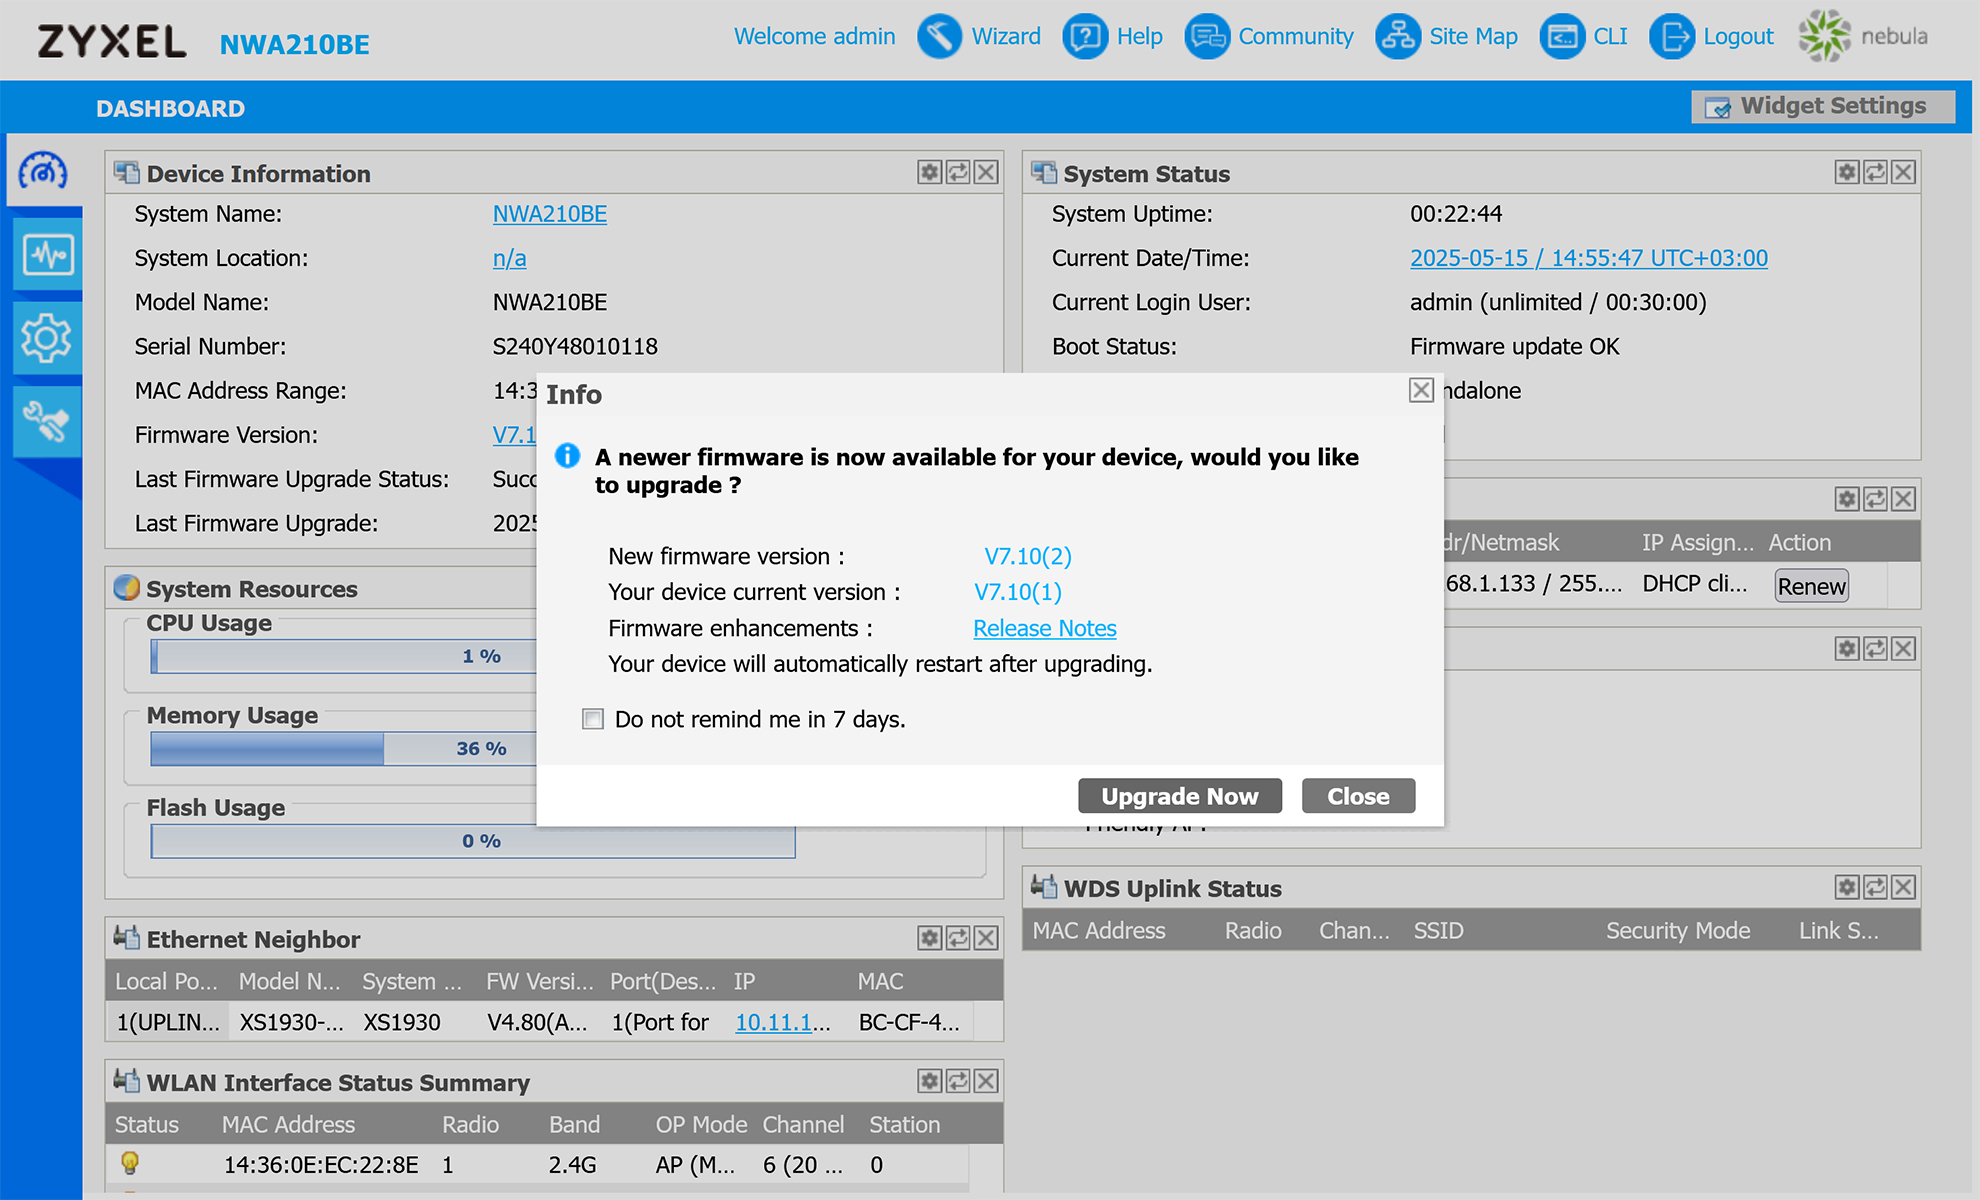Click the Band column header in WLAN table
The height and width of the screenshot is (1200, 1980).
pos(574,1124)
